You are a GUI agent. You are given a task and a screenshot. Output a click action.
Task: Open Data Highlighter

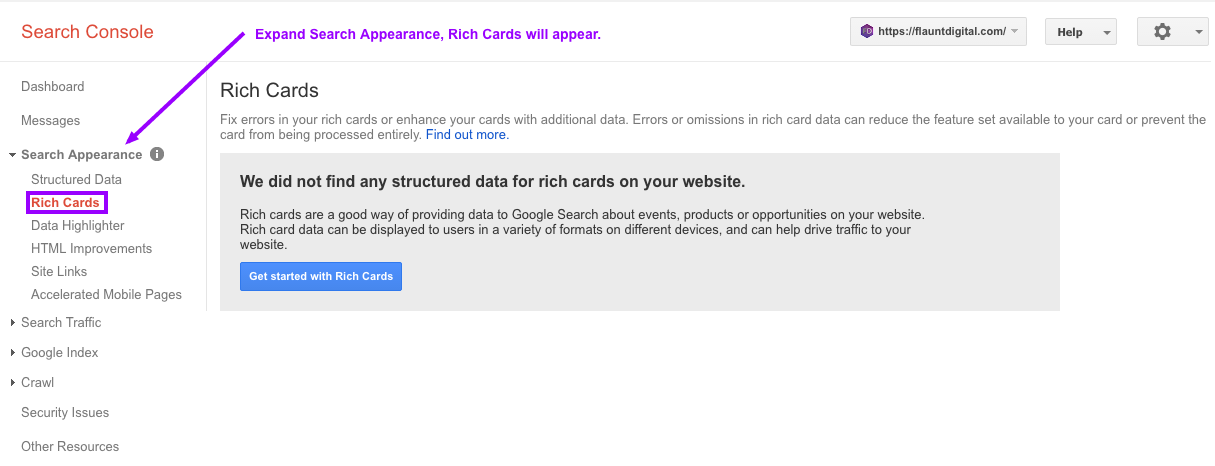click(78, 226)
